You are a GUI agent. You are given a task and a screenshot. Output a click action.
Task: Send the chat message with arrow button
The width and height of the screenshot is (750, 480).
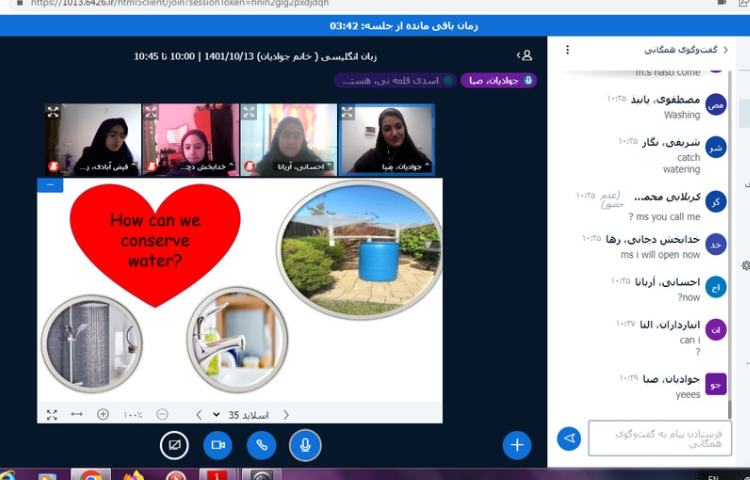click(x=569, y=438)
